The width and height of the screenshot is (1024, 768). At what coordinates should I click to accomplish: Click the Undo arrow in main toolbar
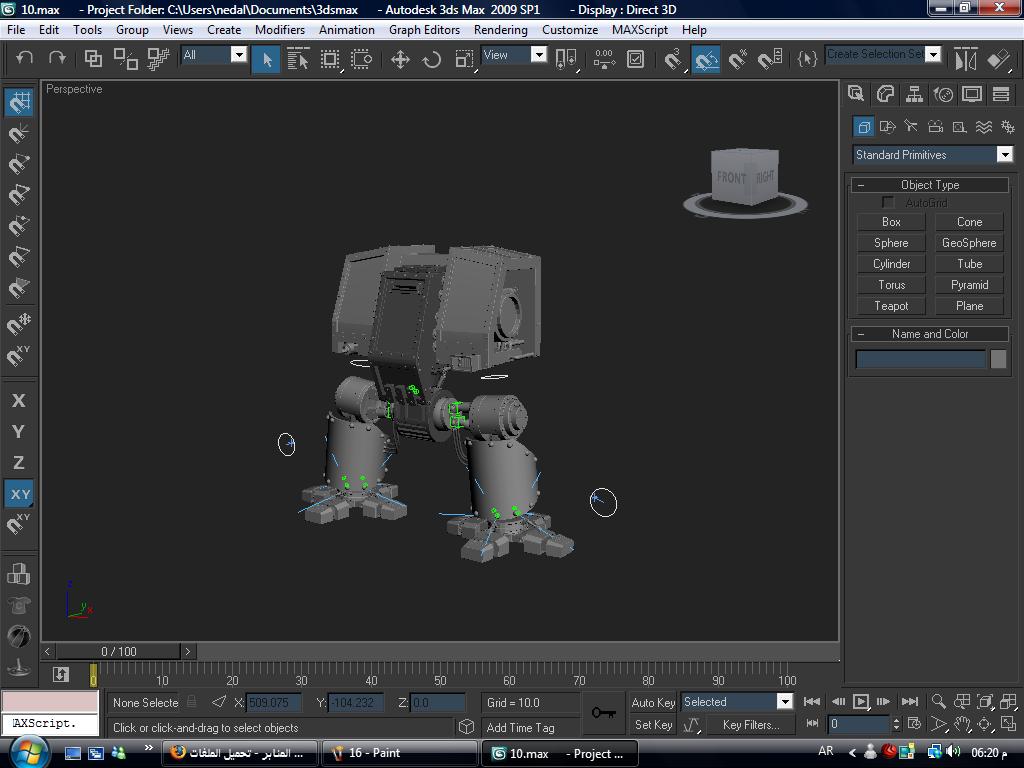(x=24, y=59)
